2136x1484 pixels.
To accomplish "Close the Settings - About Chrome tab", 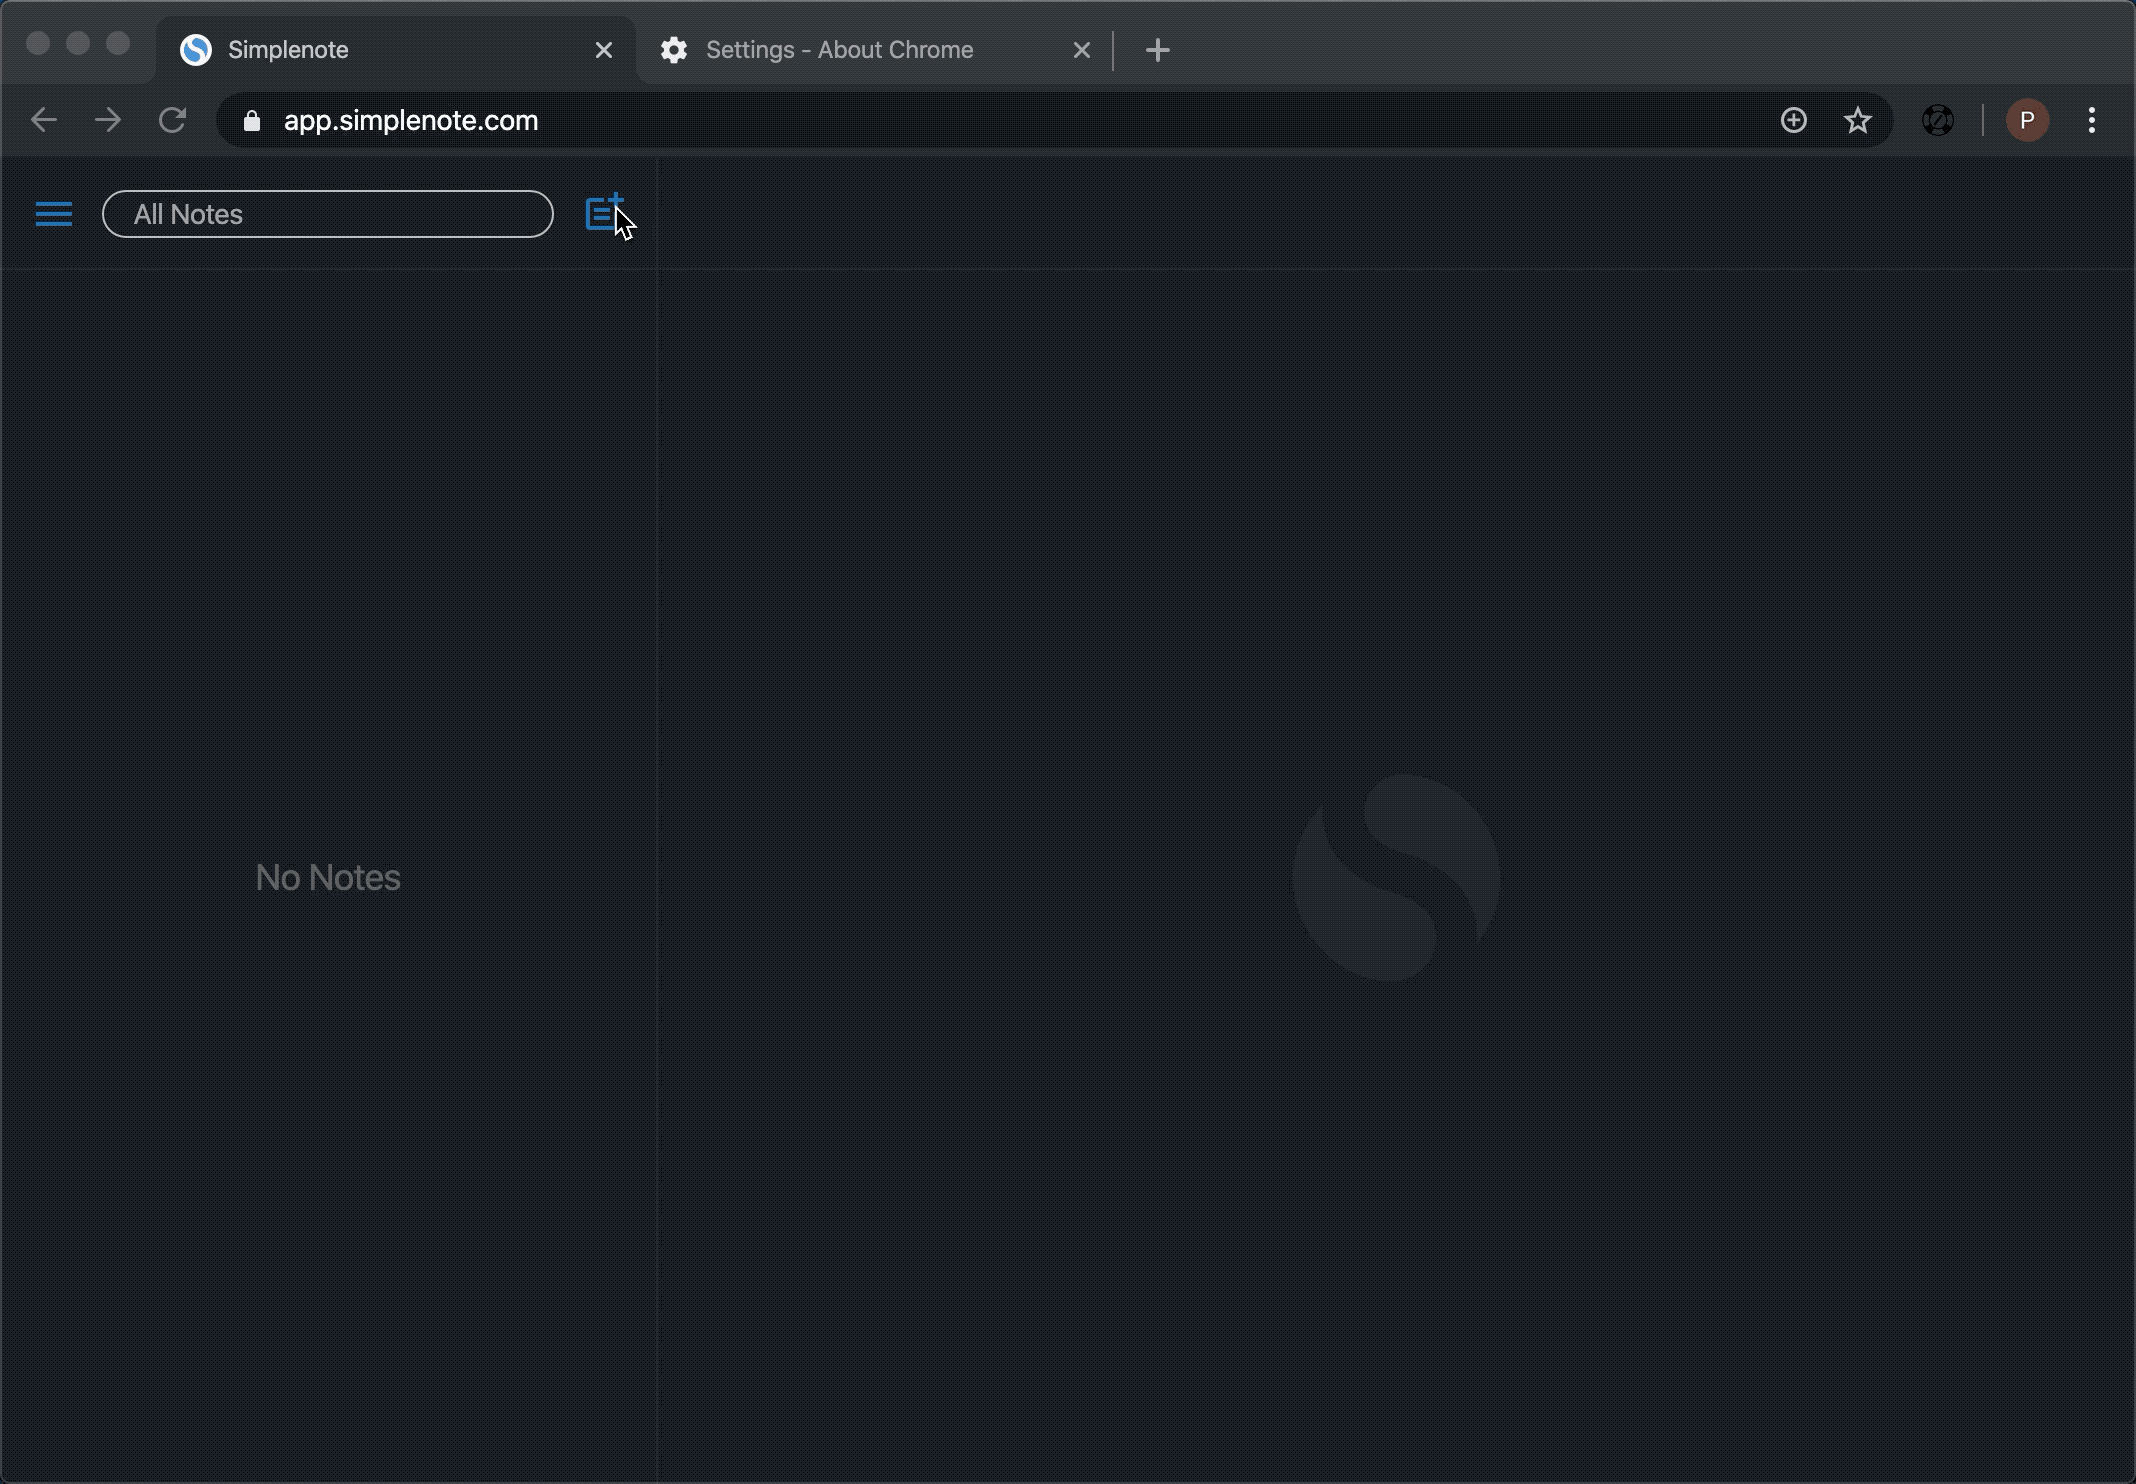I will click(1082, 49).
